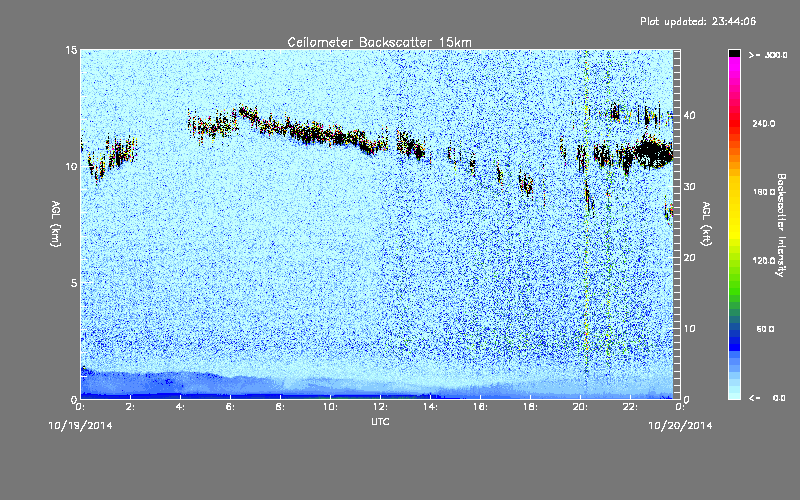Click the left AGL (km) axis label

pyautogui.click(x=56, y=223)
